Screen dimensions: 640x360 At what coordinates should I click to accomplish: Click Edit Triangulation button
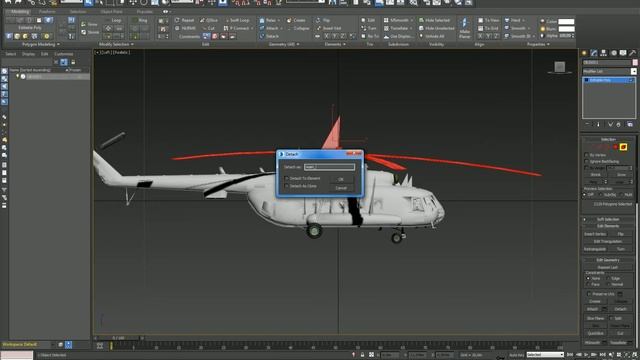[x=608, y=241]
